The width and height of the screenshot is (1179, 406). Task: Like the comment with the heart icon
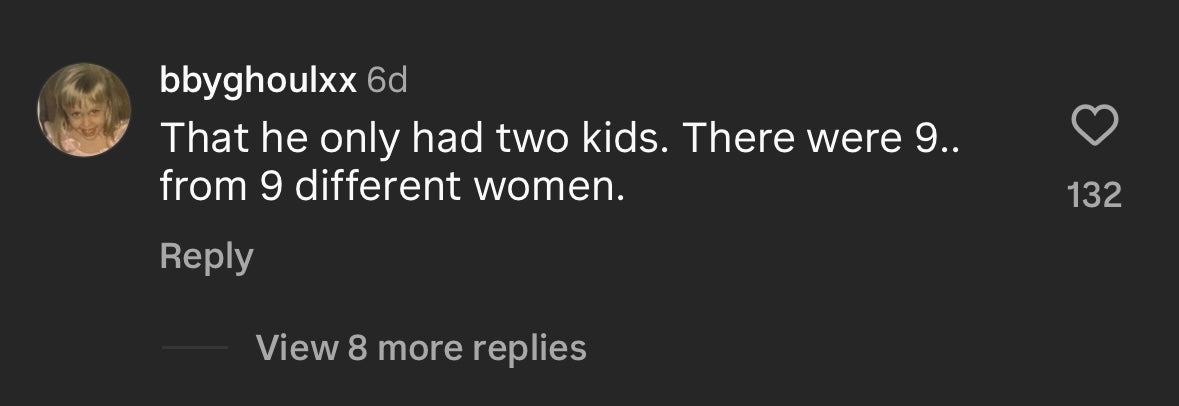(1094, 128)
